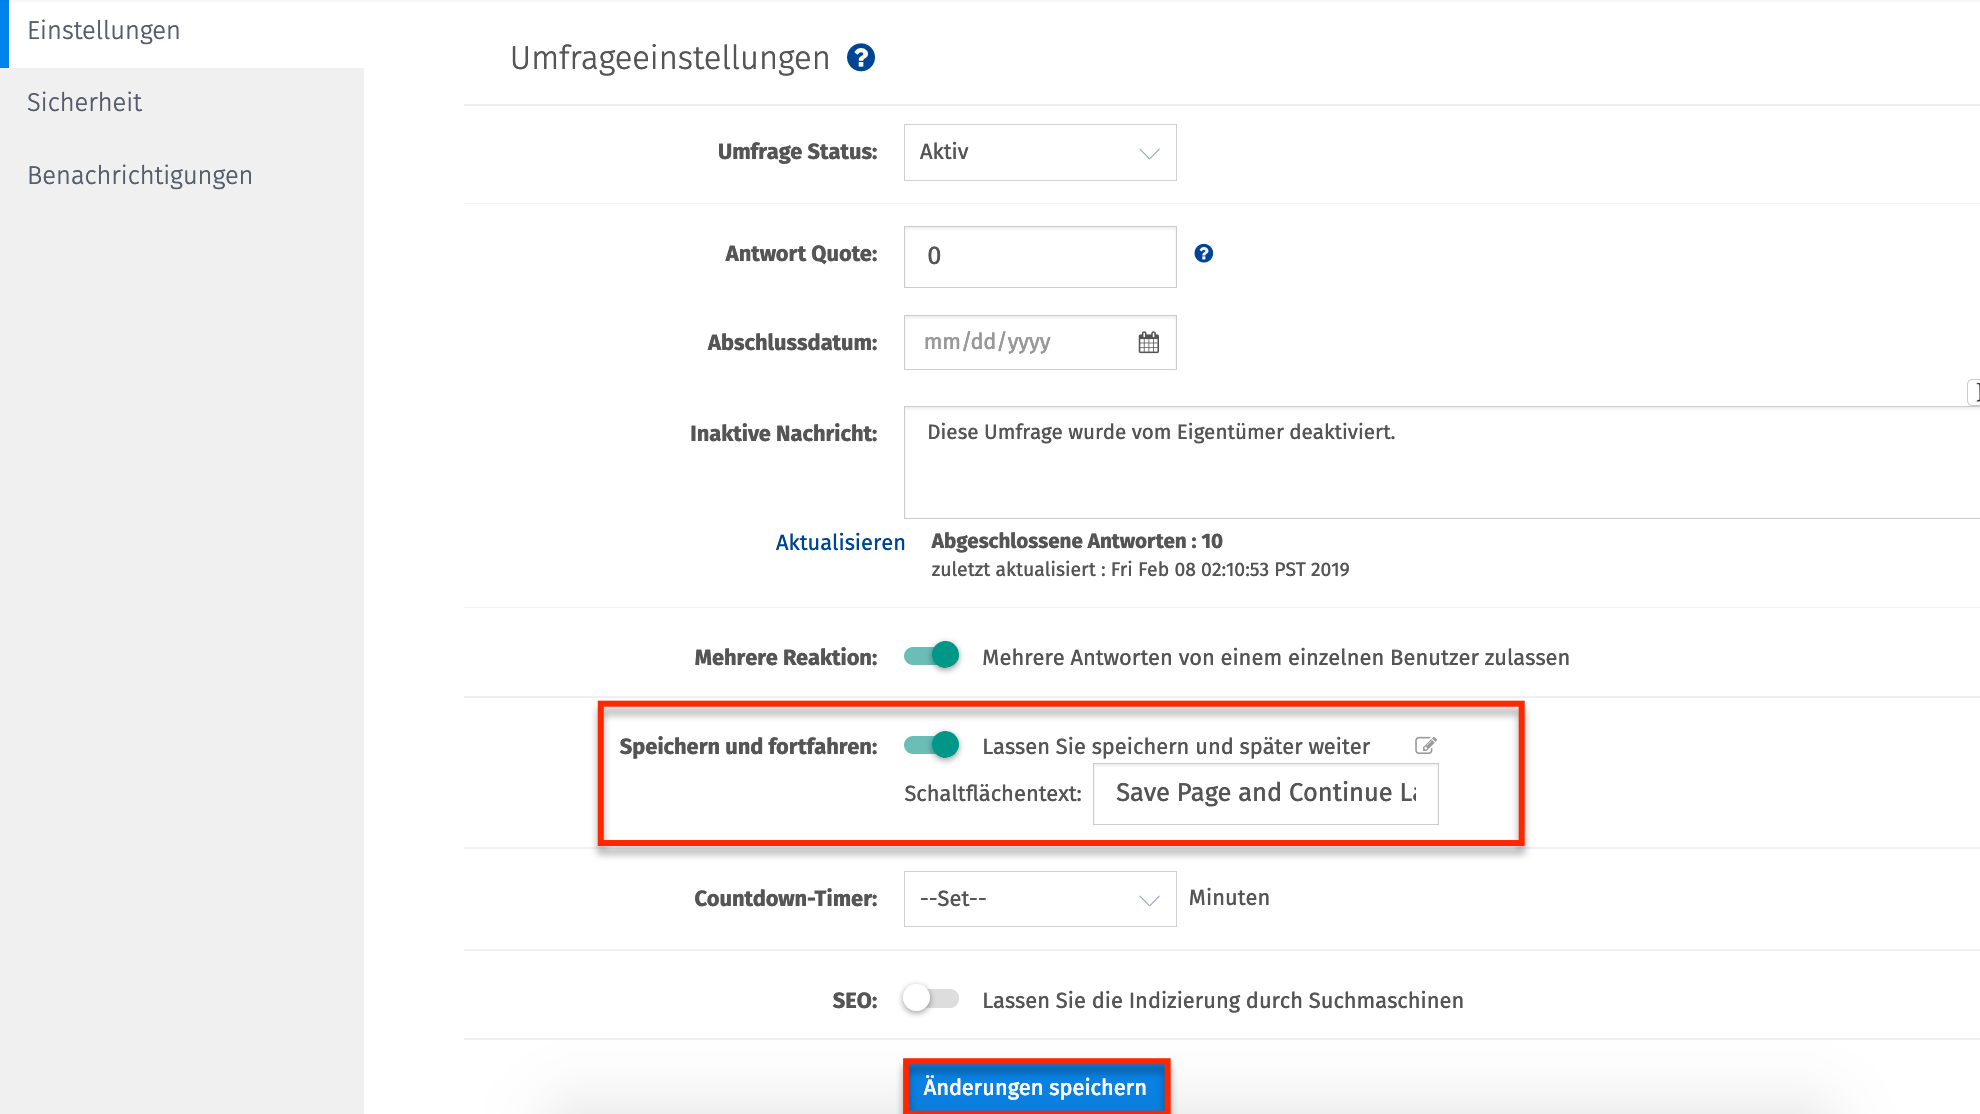The image size is (1980, 1114).
Task: Click the help icon beside Antwort Quote
Action: pyautogui.click(x=1204, y=253)
